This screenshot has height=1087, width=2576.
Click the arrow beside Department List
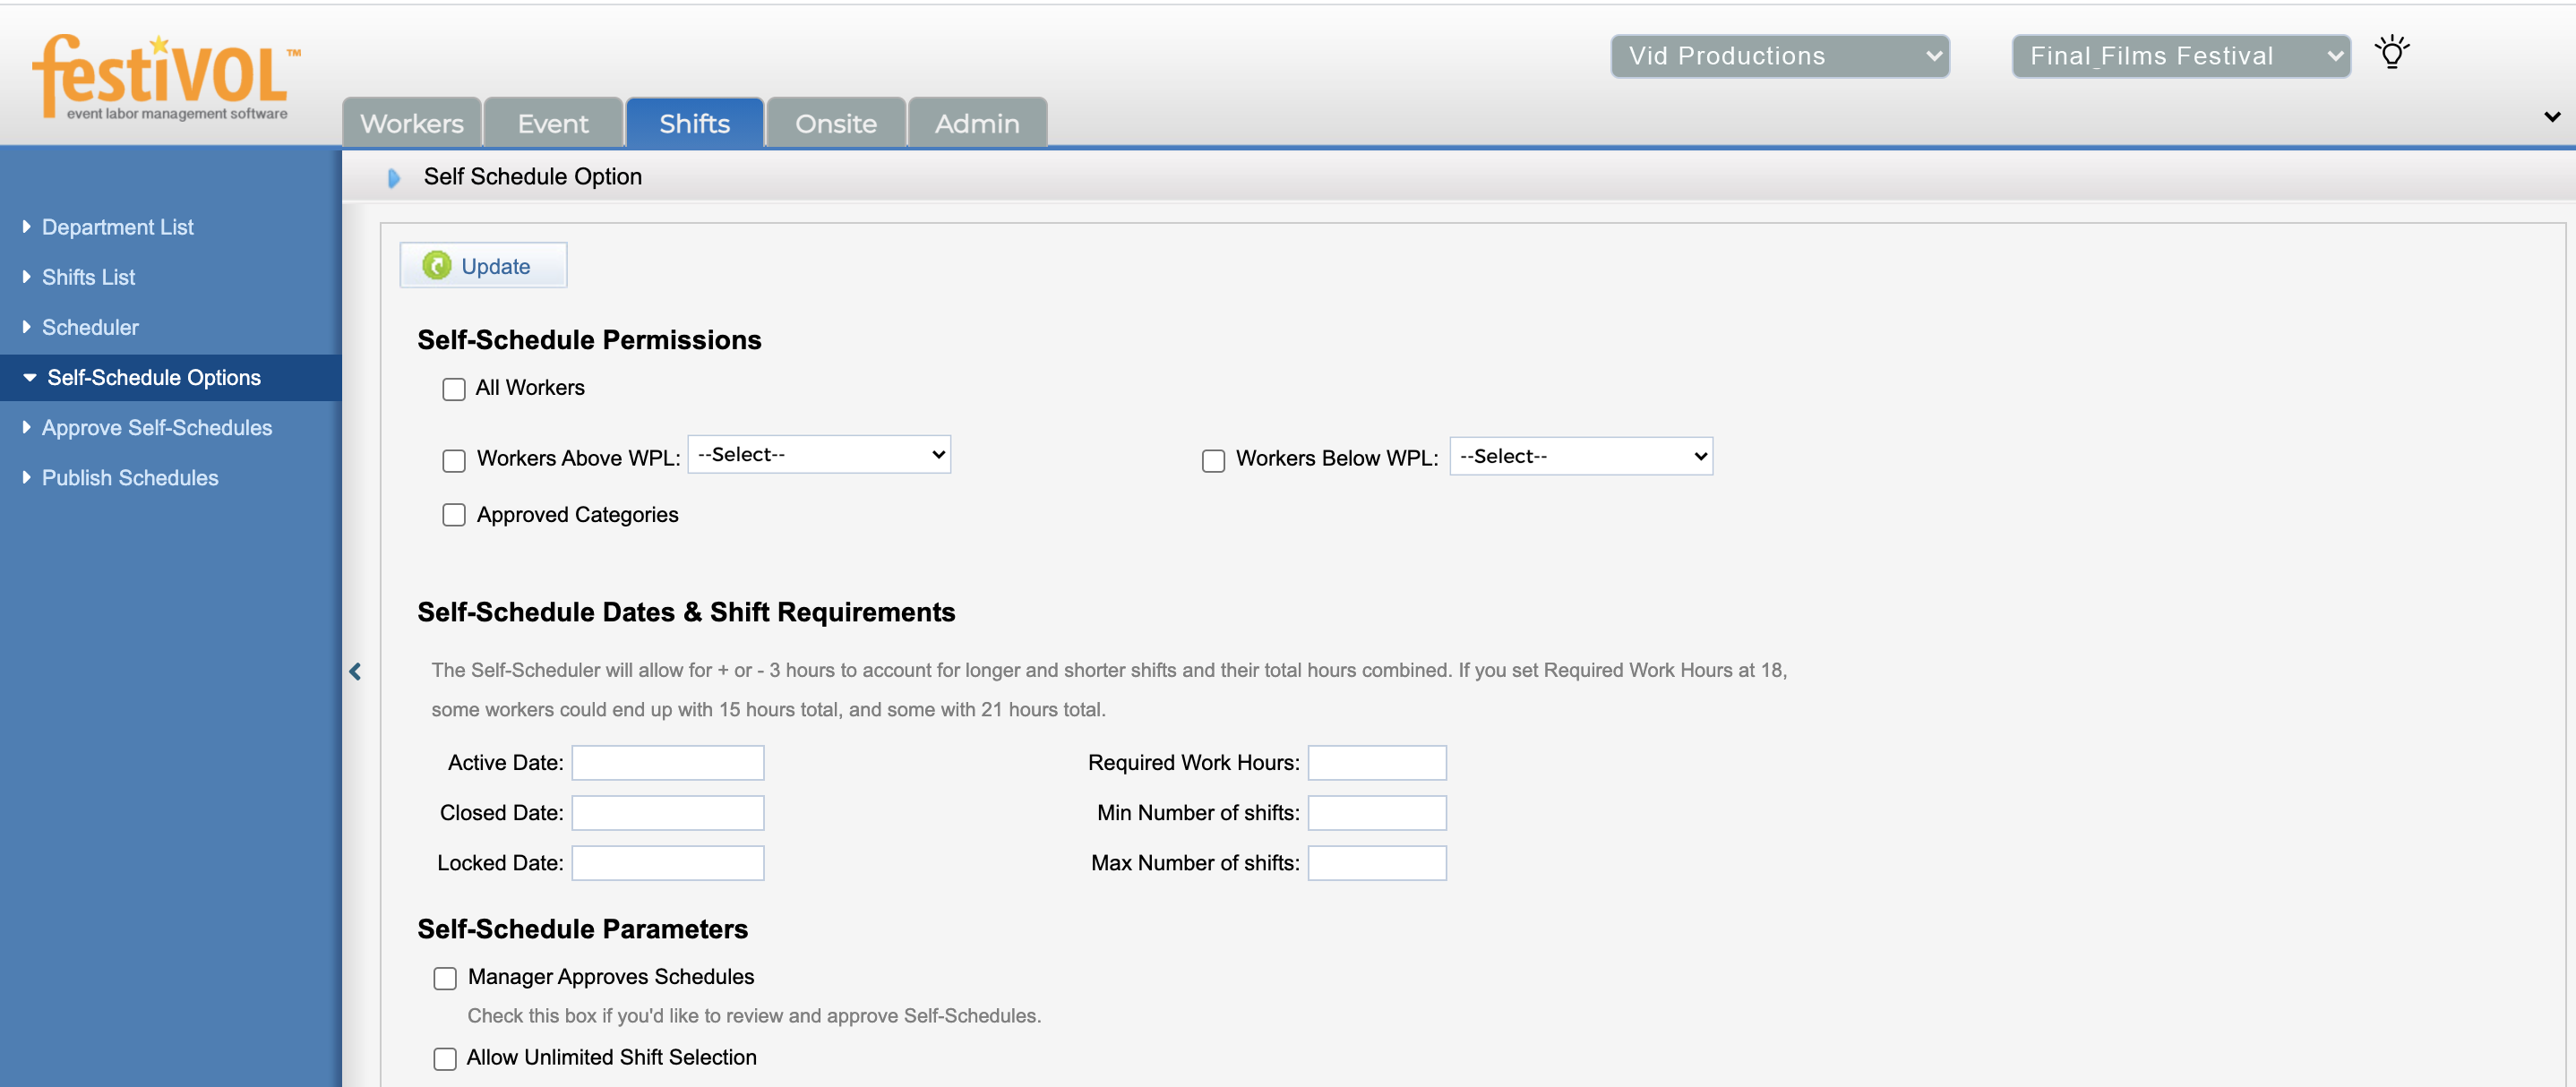27,227
